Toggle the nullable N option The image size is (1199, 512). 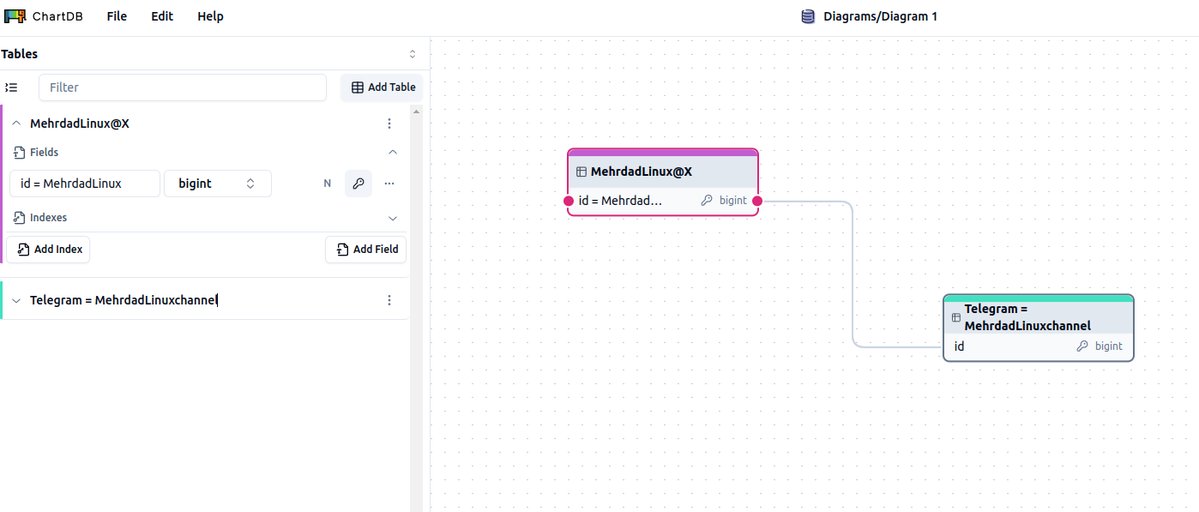(x=327, y=183)
